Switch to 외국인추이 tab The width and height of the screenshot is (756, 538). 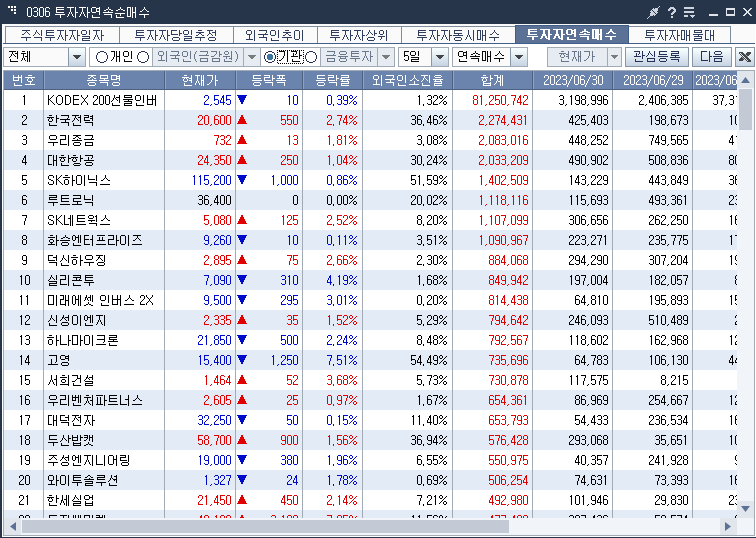pos(275,35)
